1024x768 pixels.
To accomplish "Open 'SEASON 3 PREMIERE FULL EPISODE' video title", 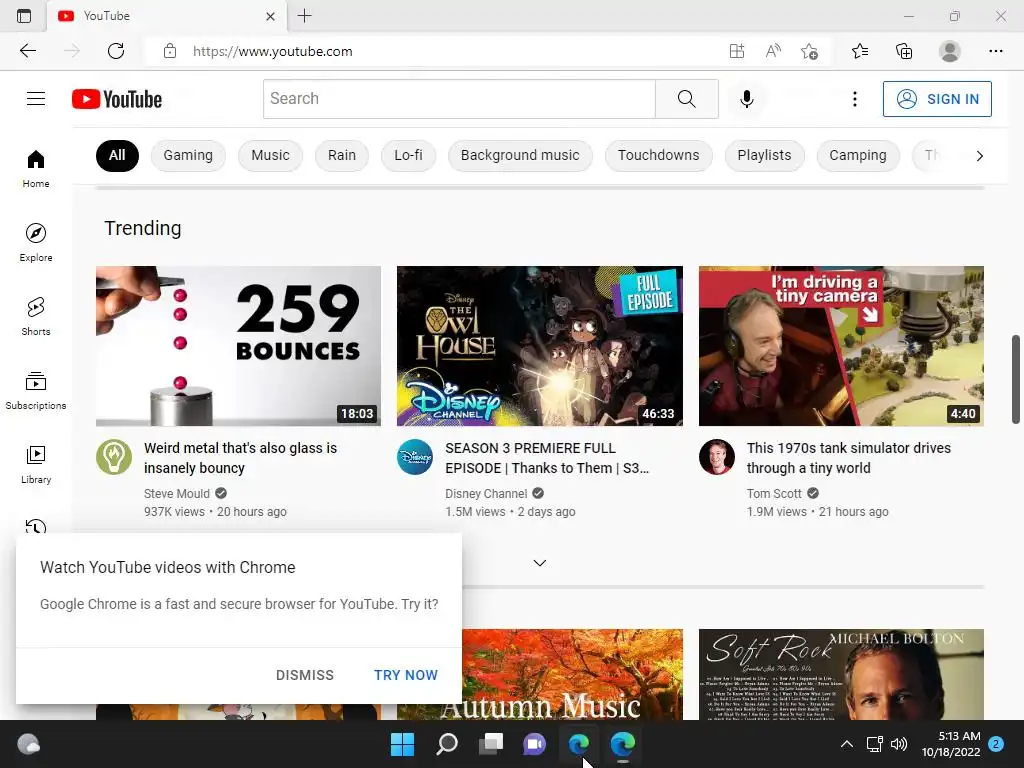I will pyautogui.click(x=547, y=458).
